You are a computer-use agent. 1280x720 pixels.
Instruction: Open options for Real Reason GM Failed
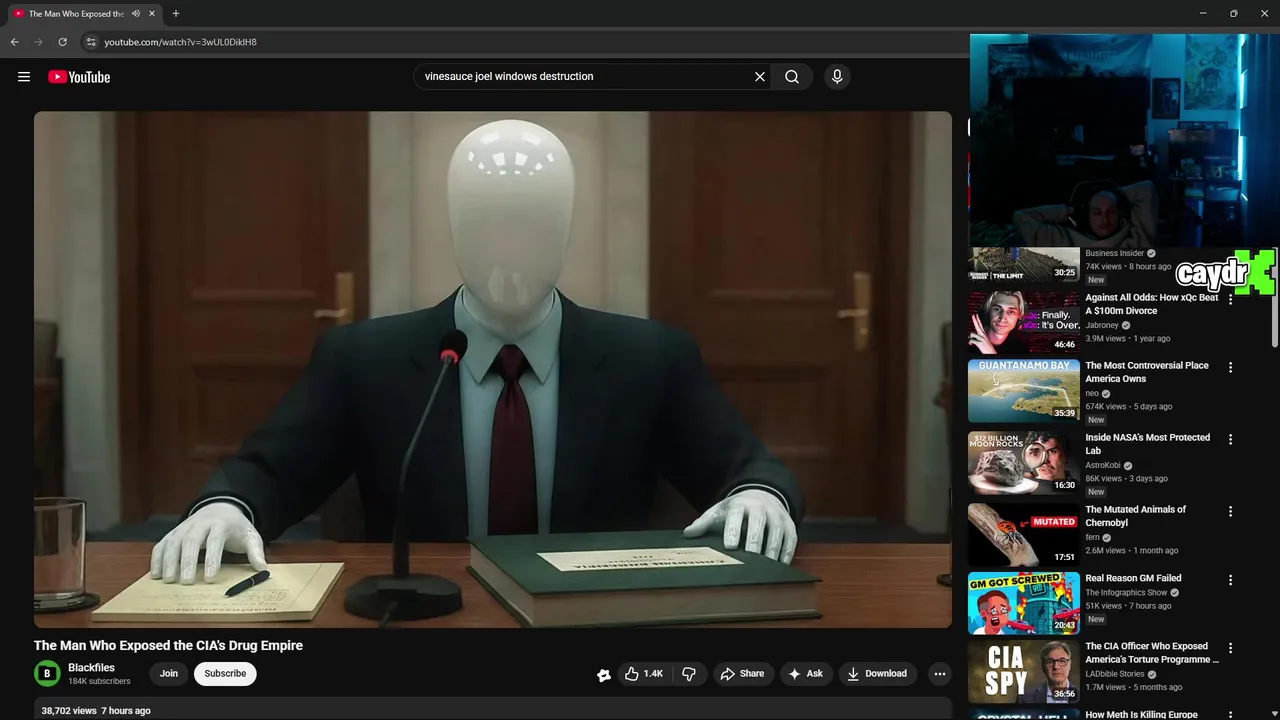coord(1231,580)
